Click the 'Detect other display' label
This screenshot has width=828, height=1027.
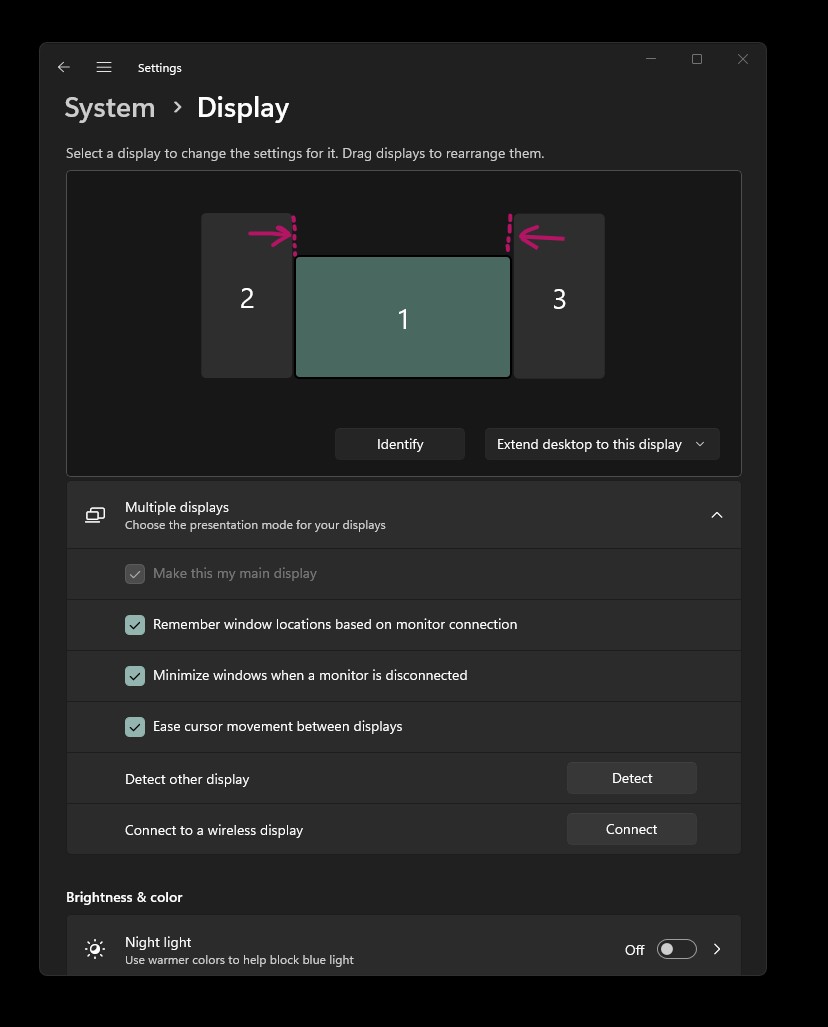click(x=187, y=779)
